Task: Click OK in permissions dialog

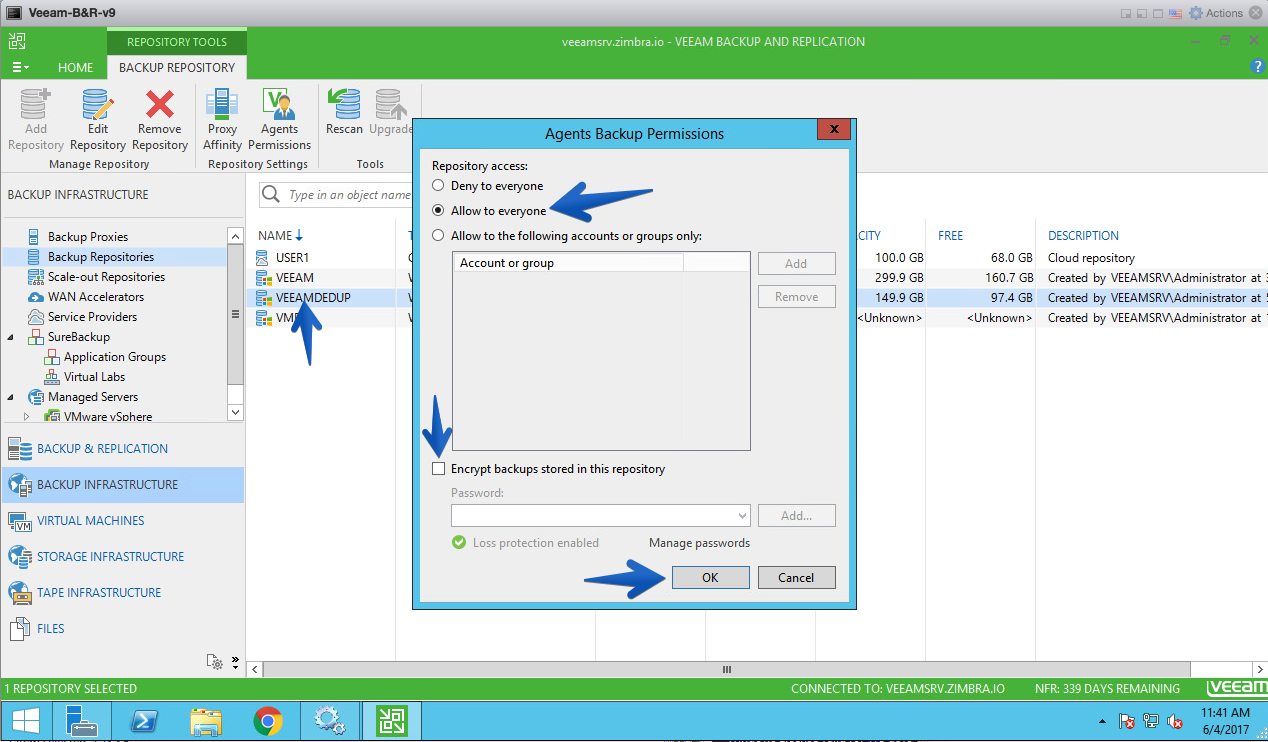Action: 710,578
